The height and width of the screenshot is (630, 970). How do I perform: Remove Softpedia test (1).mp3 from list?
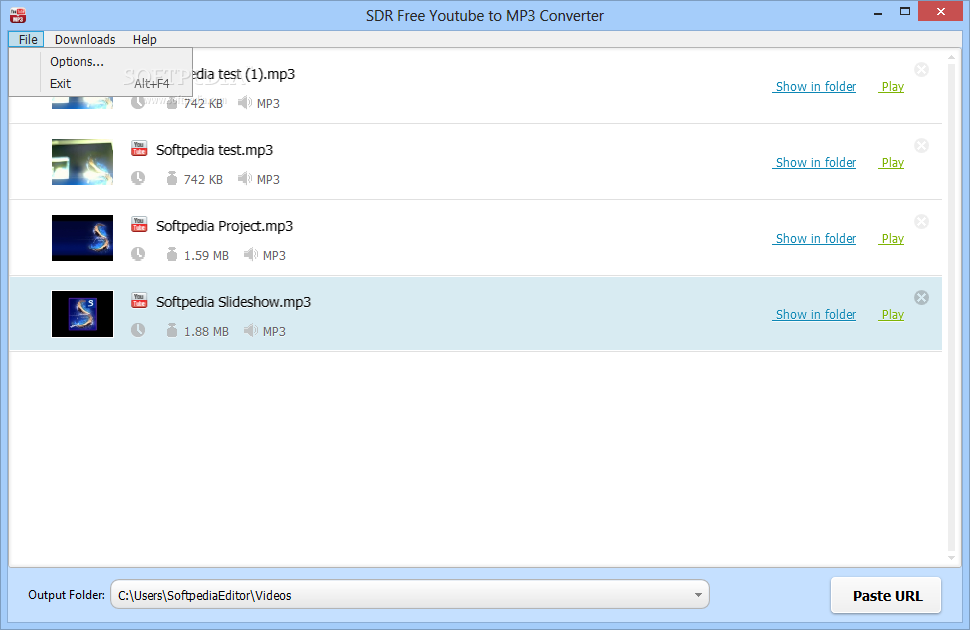click(921, 69)
